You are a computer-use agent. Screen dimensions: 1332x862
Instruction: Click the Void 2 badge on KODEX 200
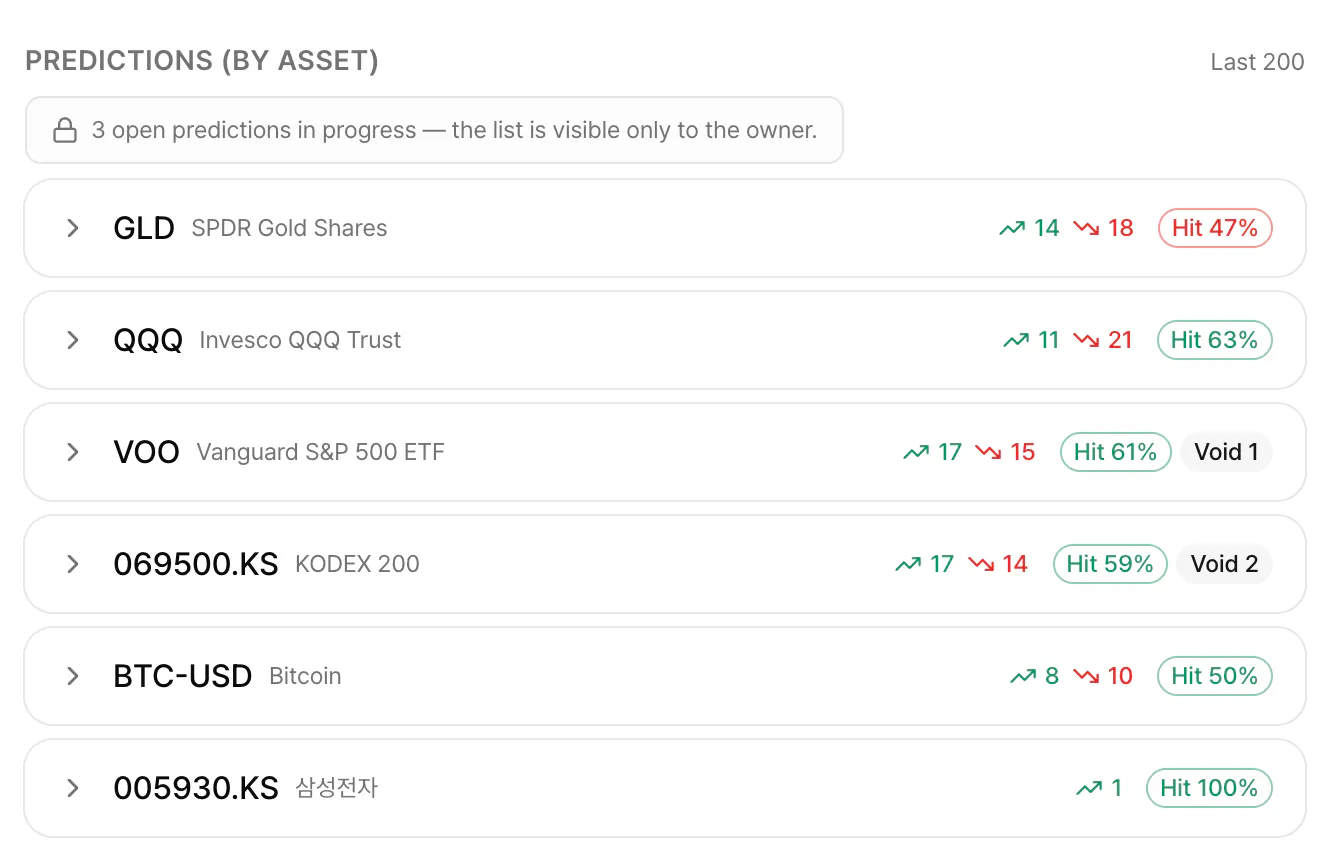1224,564
